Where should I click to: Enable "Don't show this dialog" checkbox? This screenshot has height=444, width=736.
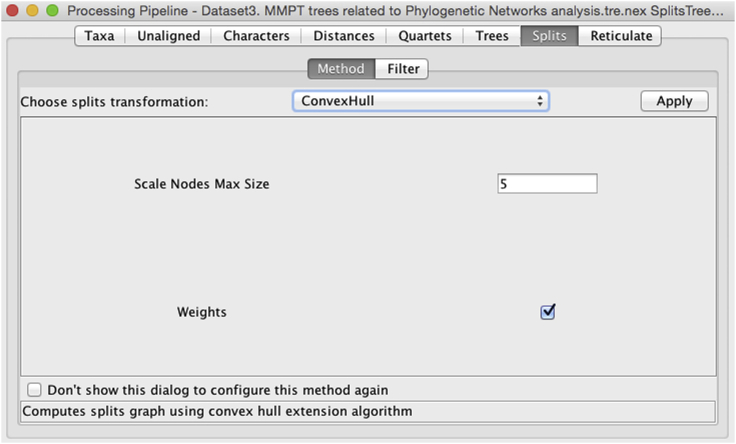coord(35,390)
